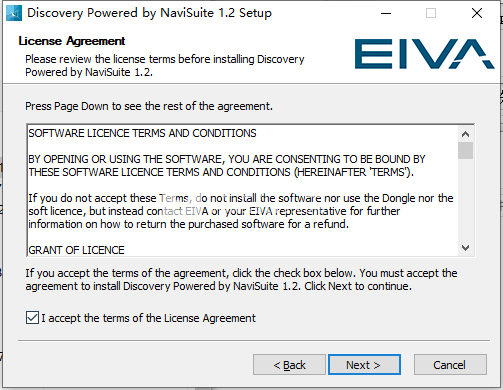The image size is (503, 390).
Task: Close the setup window with the X
Action: click(x=477, y=13)
